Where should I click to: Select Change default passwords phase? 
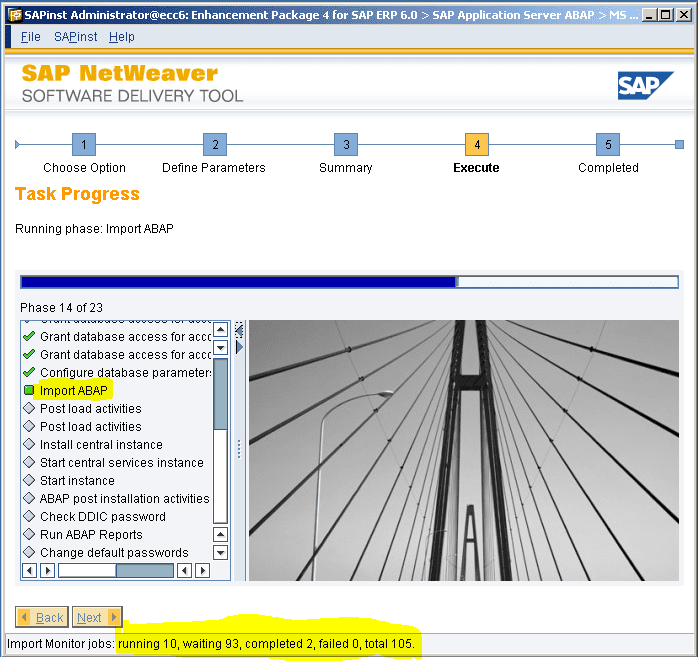pos(114,552)
